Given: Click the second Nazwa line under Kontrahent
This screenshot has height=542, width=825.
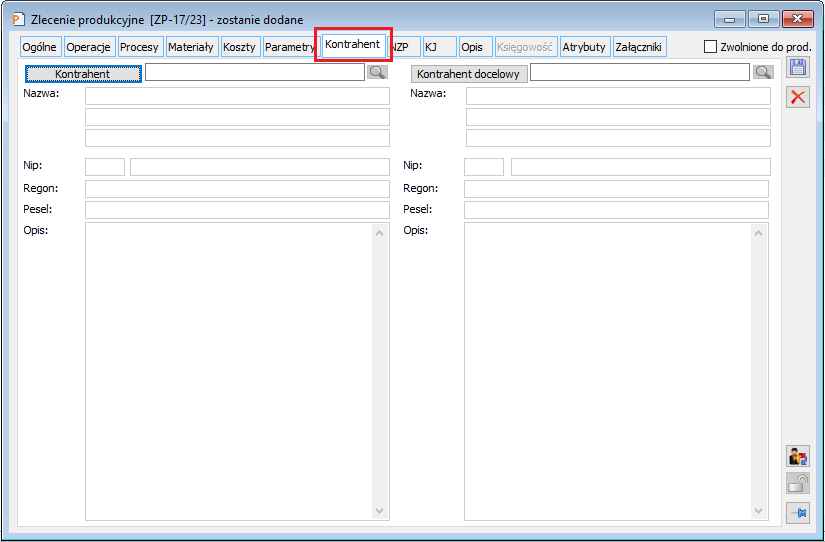Looking at the screenshot, I should click(x=237, y=117).
